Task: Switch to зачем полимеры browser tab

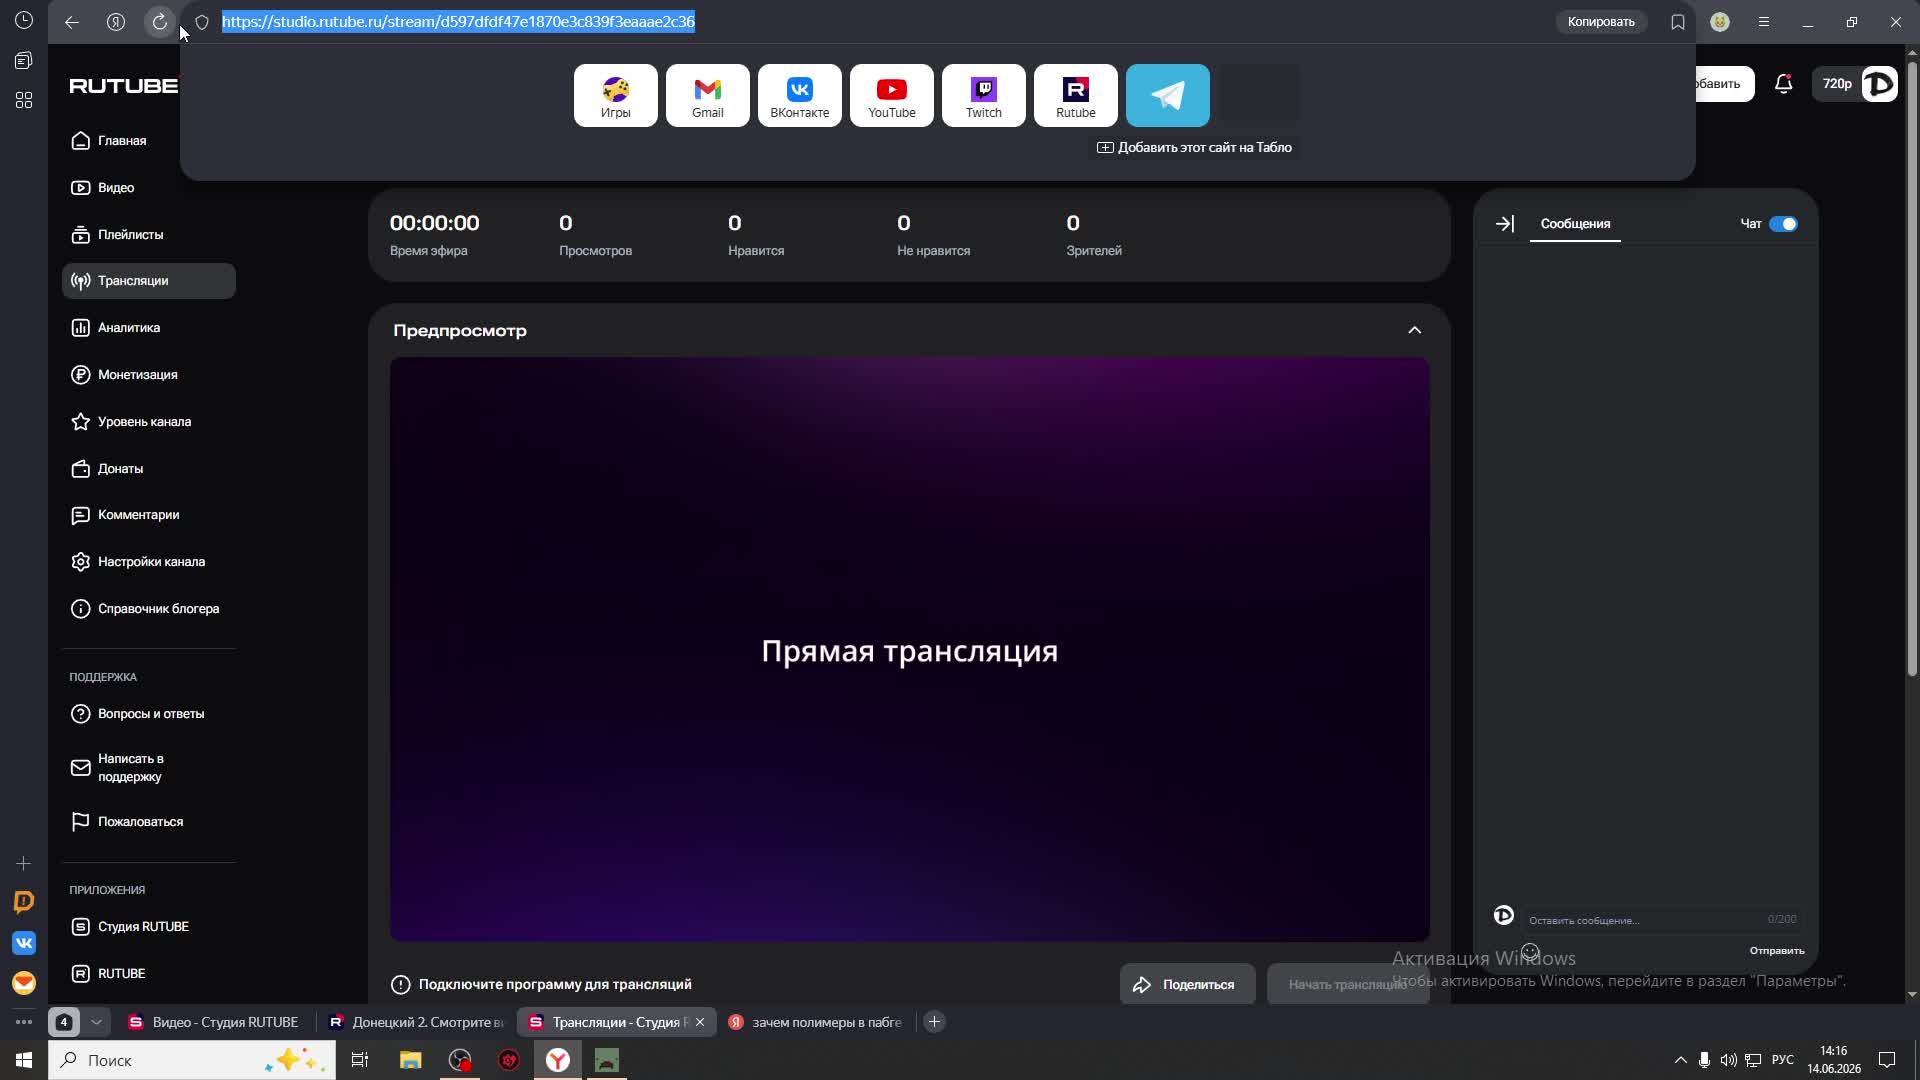Action: (x=817, y=1022)
